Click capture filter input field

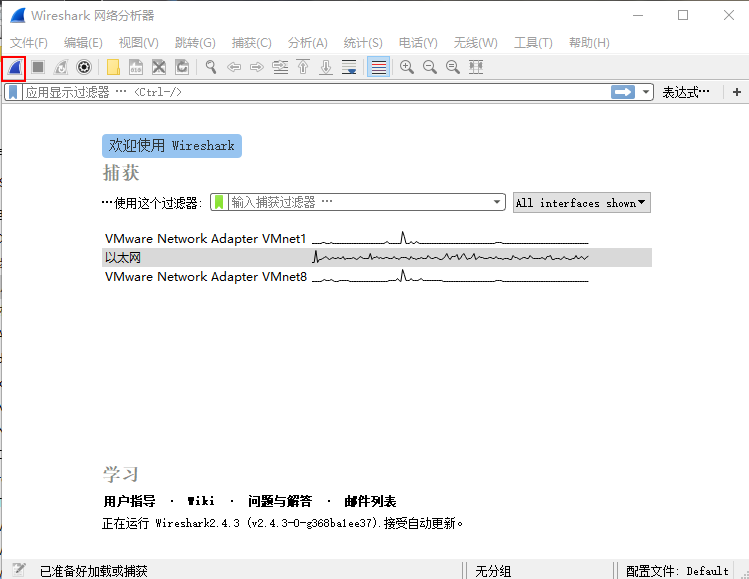tap(359, 202)
